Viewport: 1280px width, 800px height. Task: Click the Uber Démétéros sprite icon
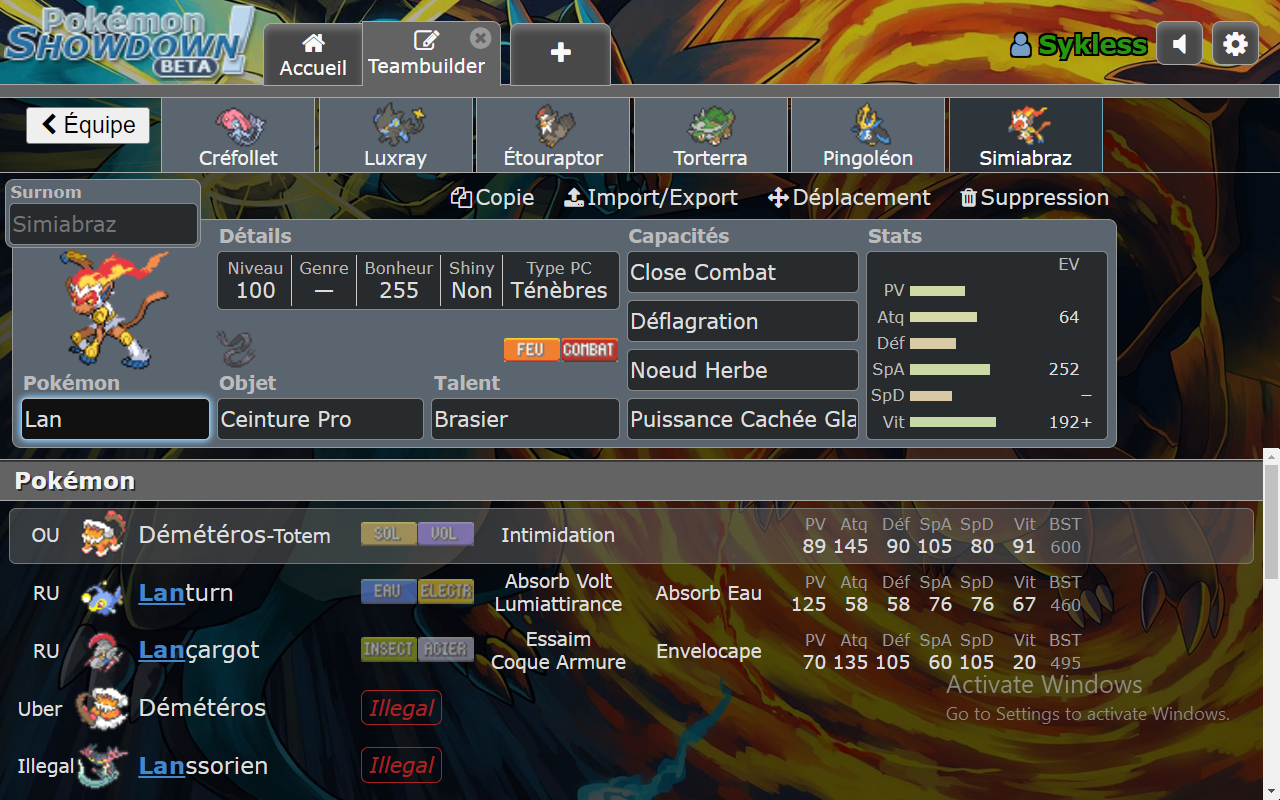(102, 708)
